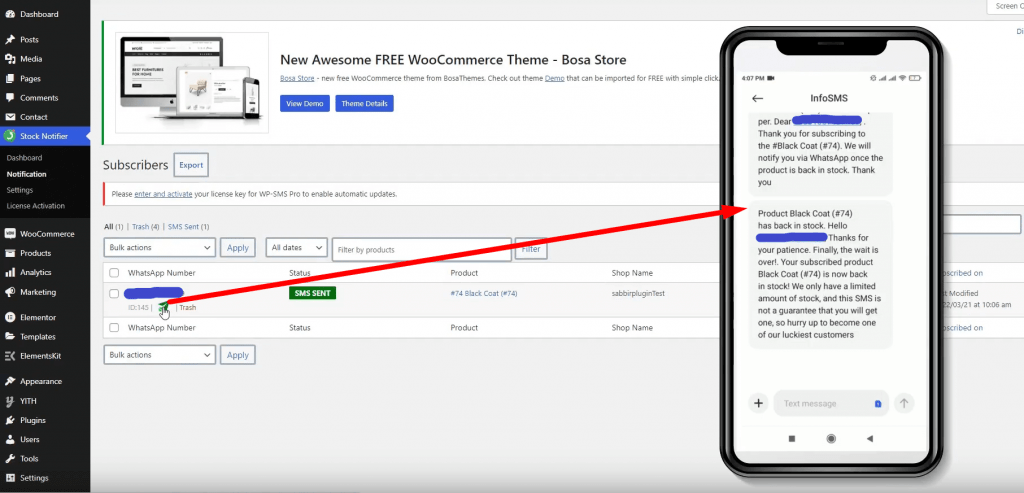This screenshot has height=493, width=1024.
Task: Tap the phone's square recents button
Action: (x=792, y=439)
